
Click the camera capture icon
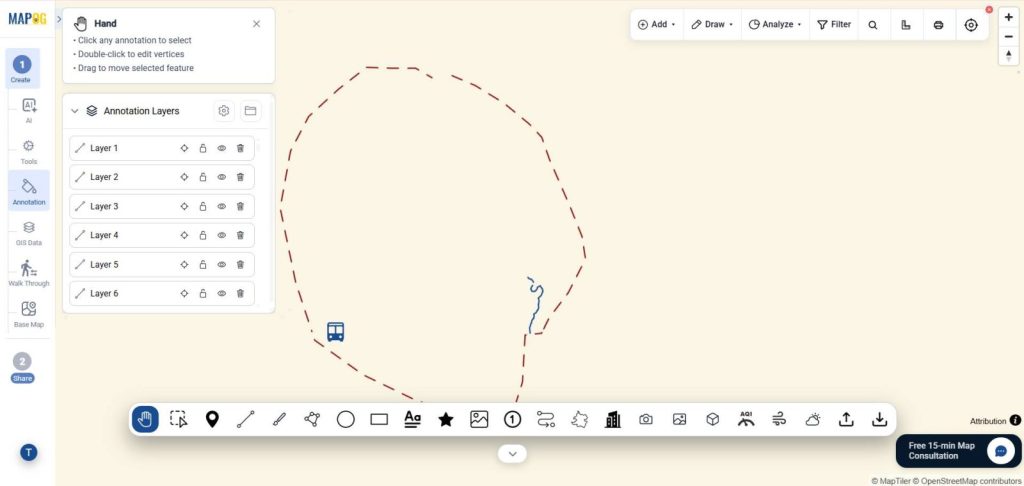[646, 419]
